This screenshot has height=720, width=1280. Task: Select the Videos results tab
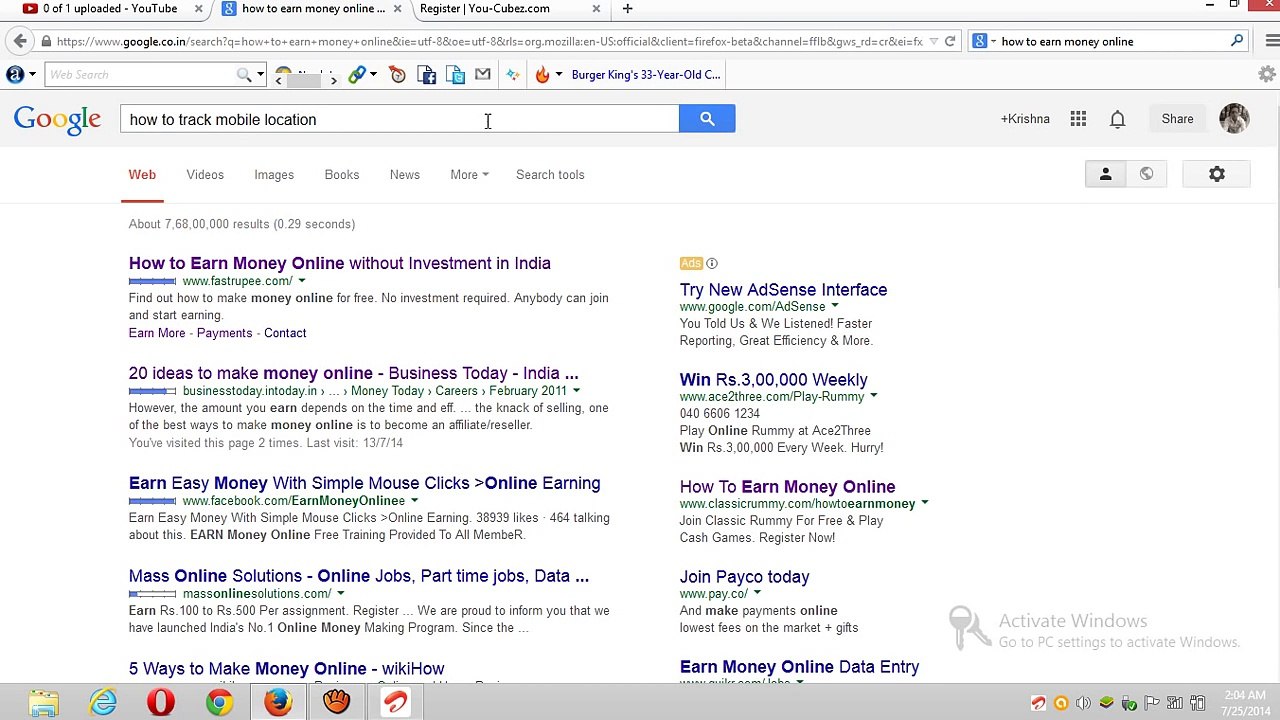(x=205, y=175)
